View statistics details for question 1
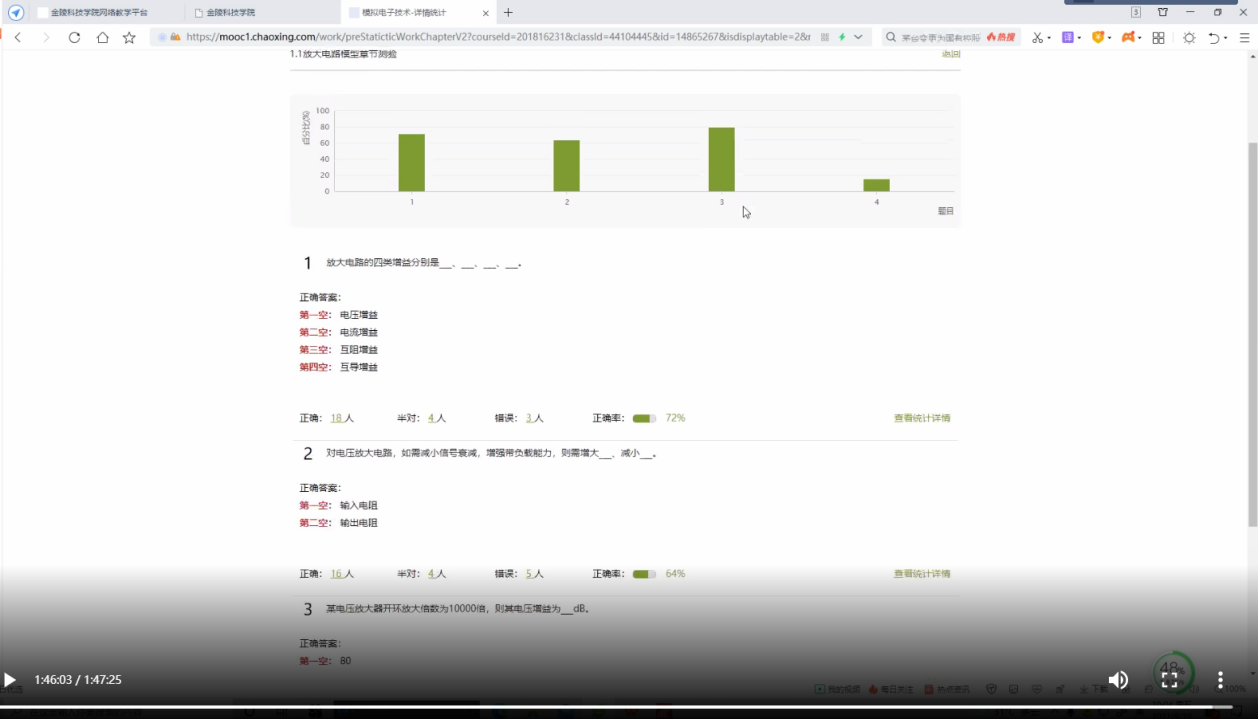Screen dimensions: 1258x719 [921, 418]
